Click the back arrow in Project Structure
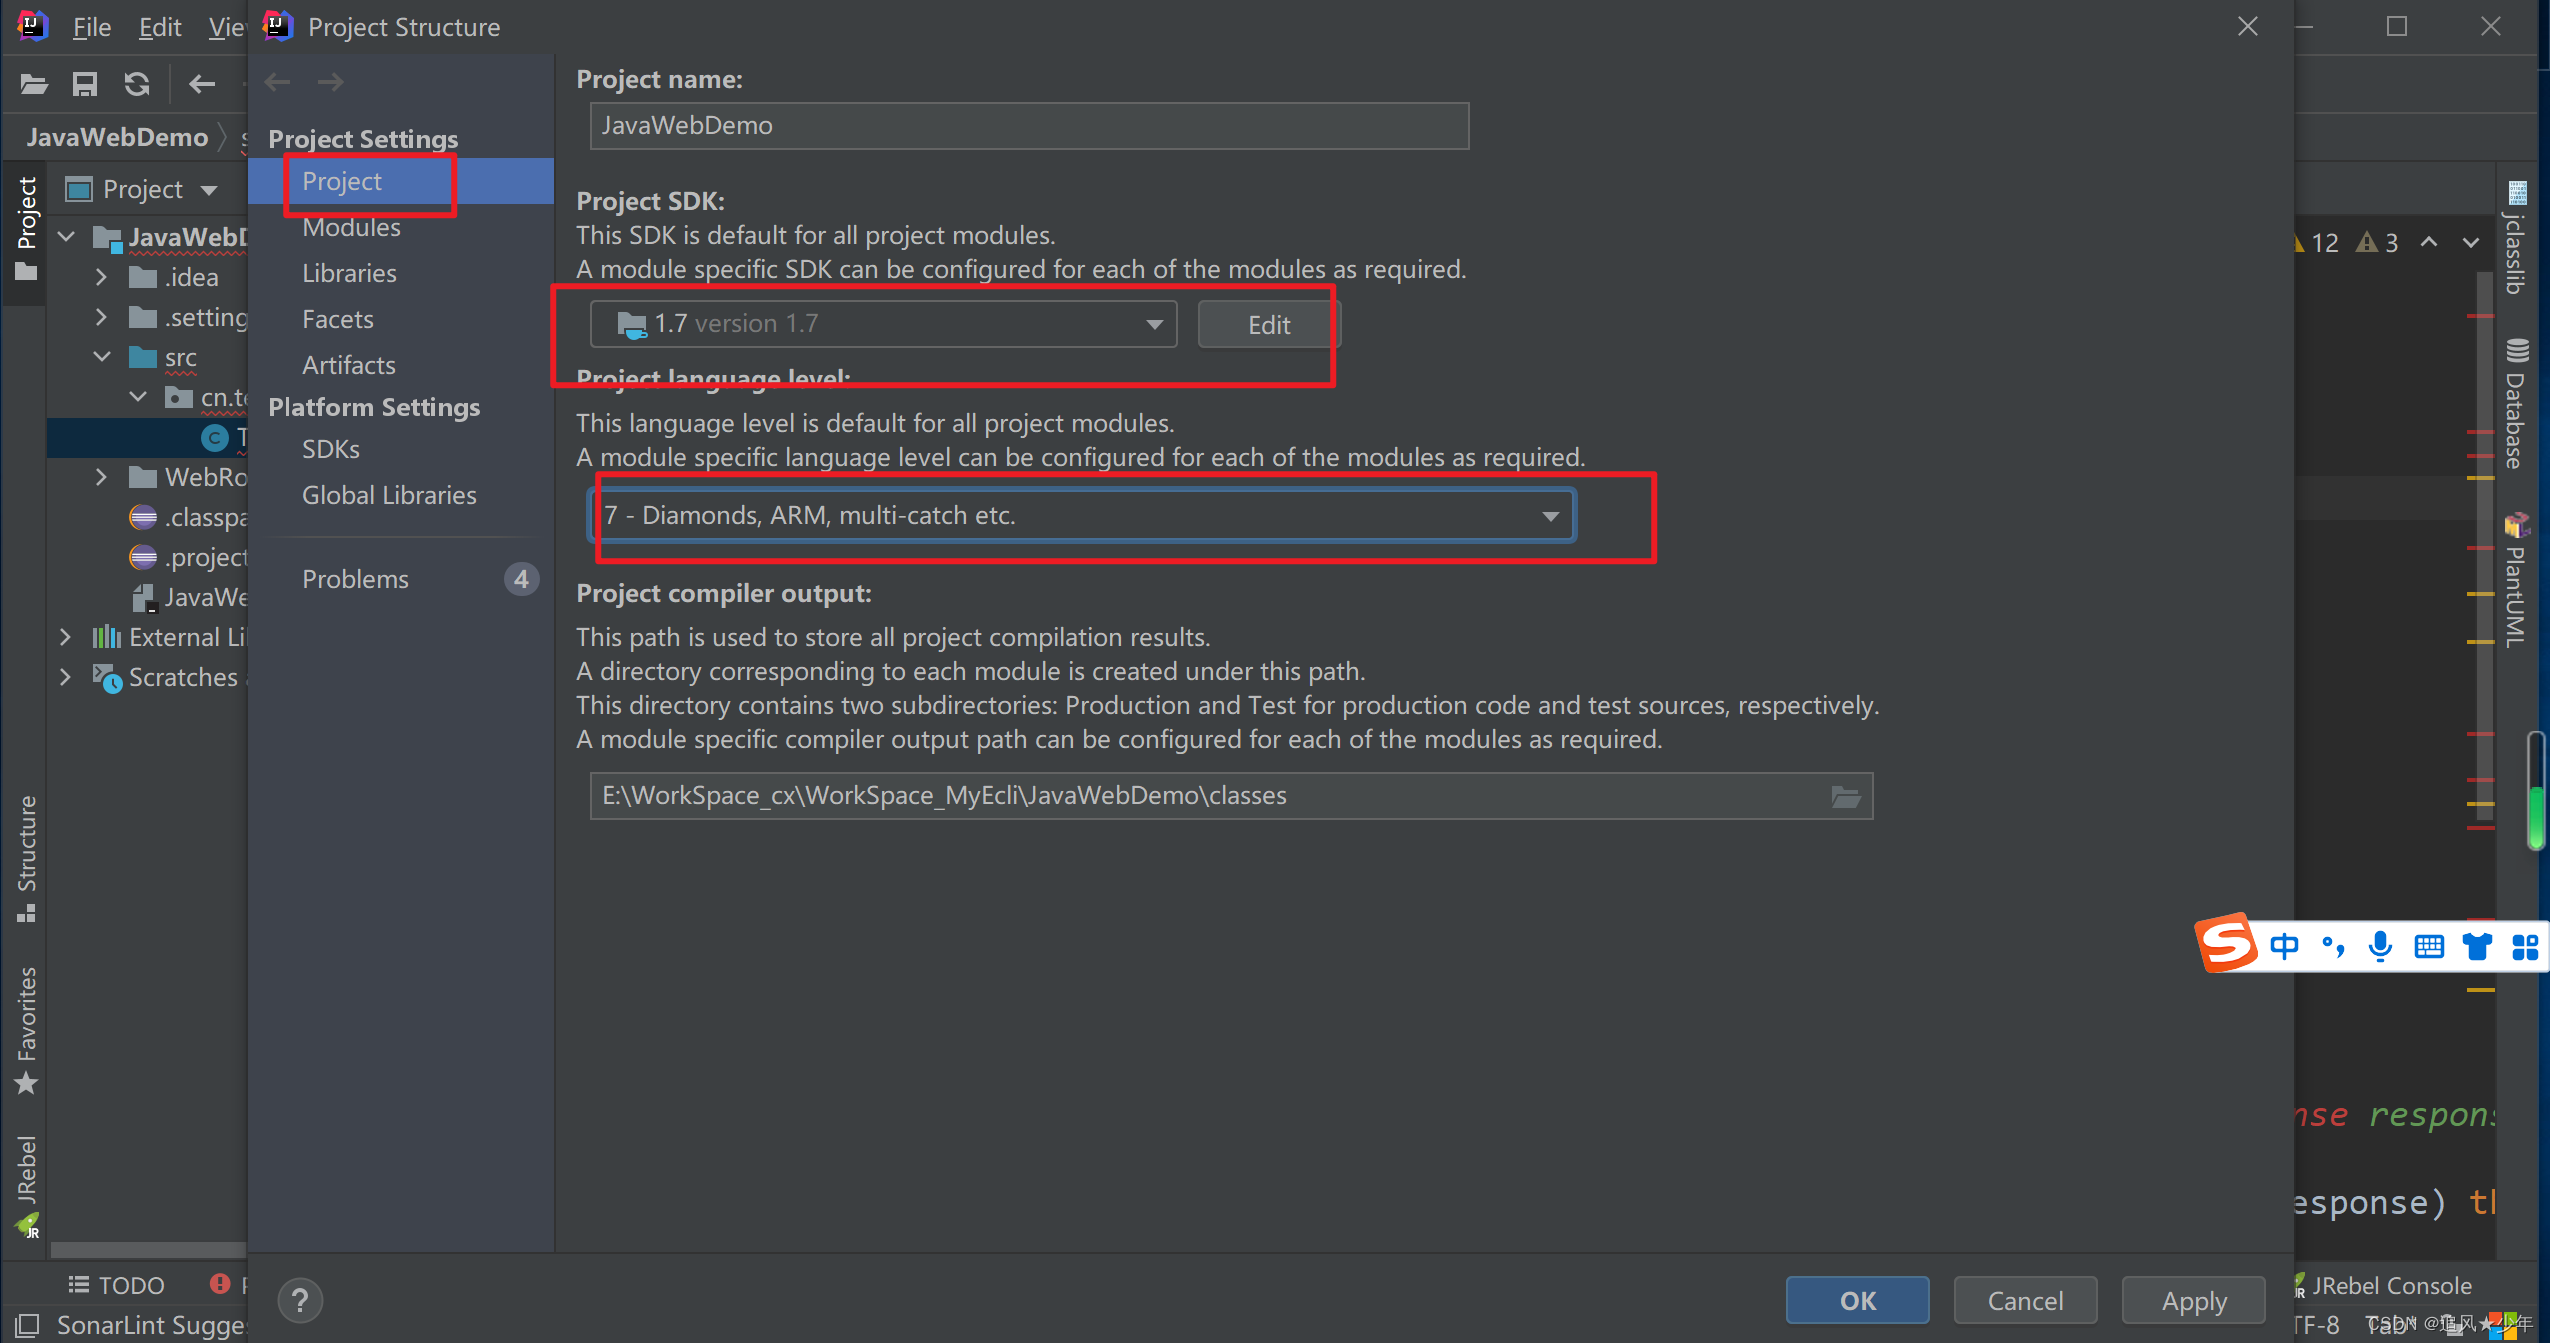 (277, 82)
